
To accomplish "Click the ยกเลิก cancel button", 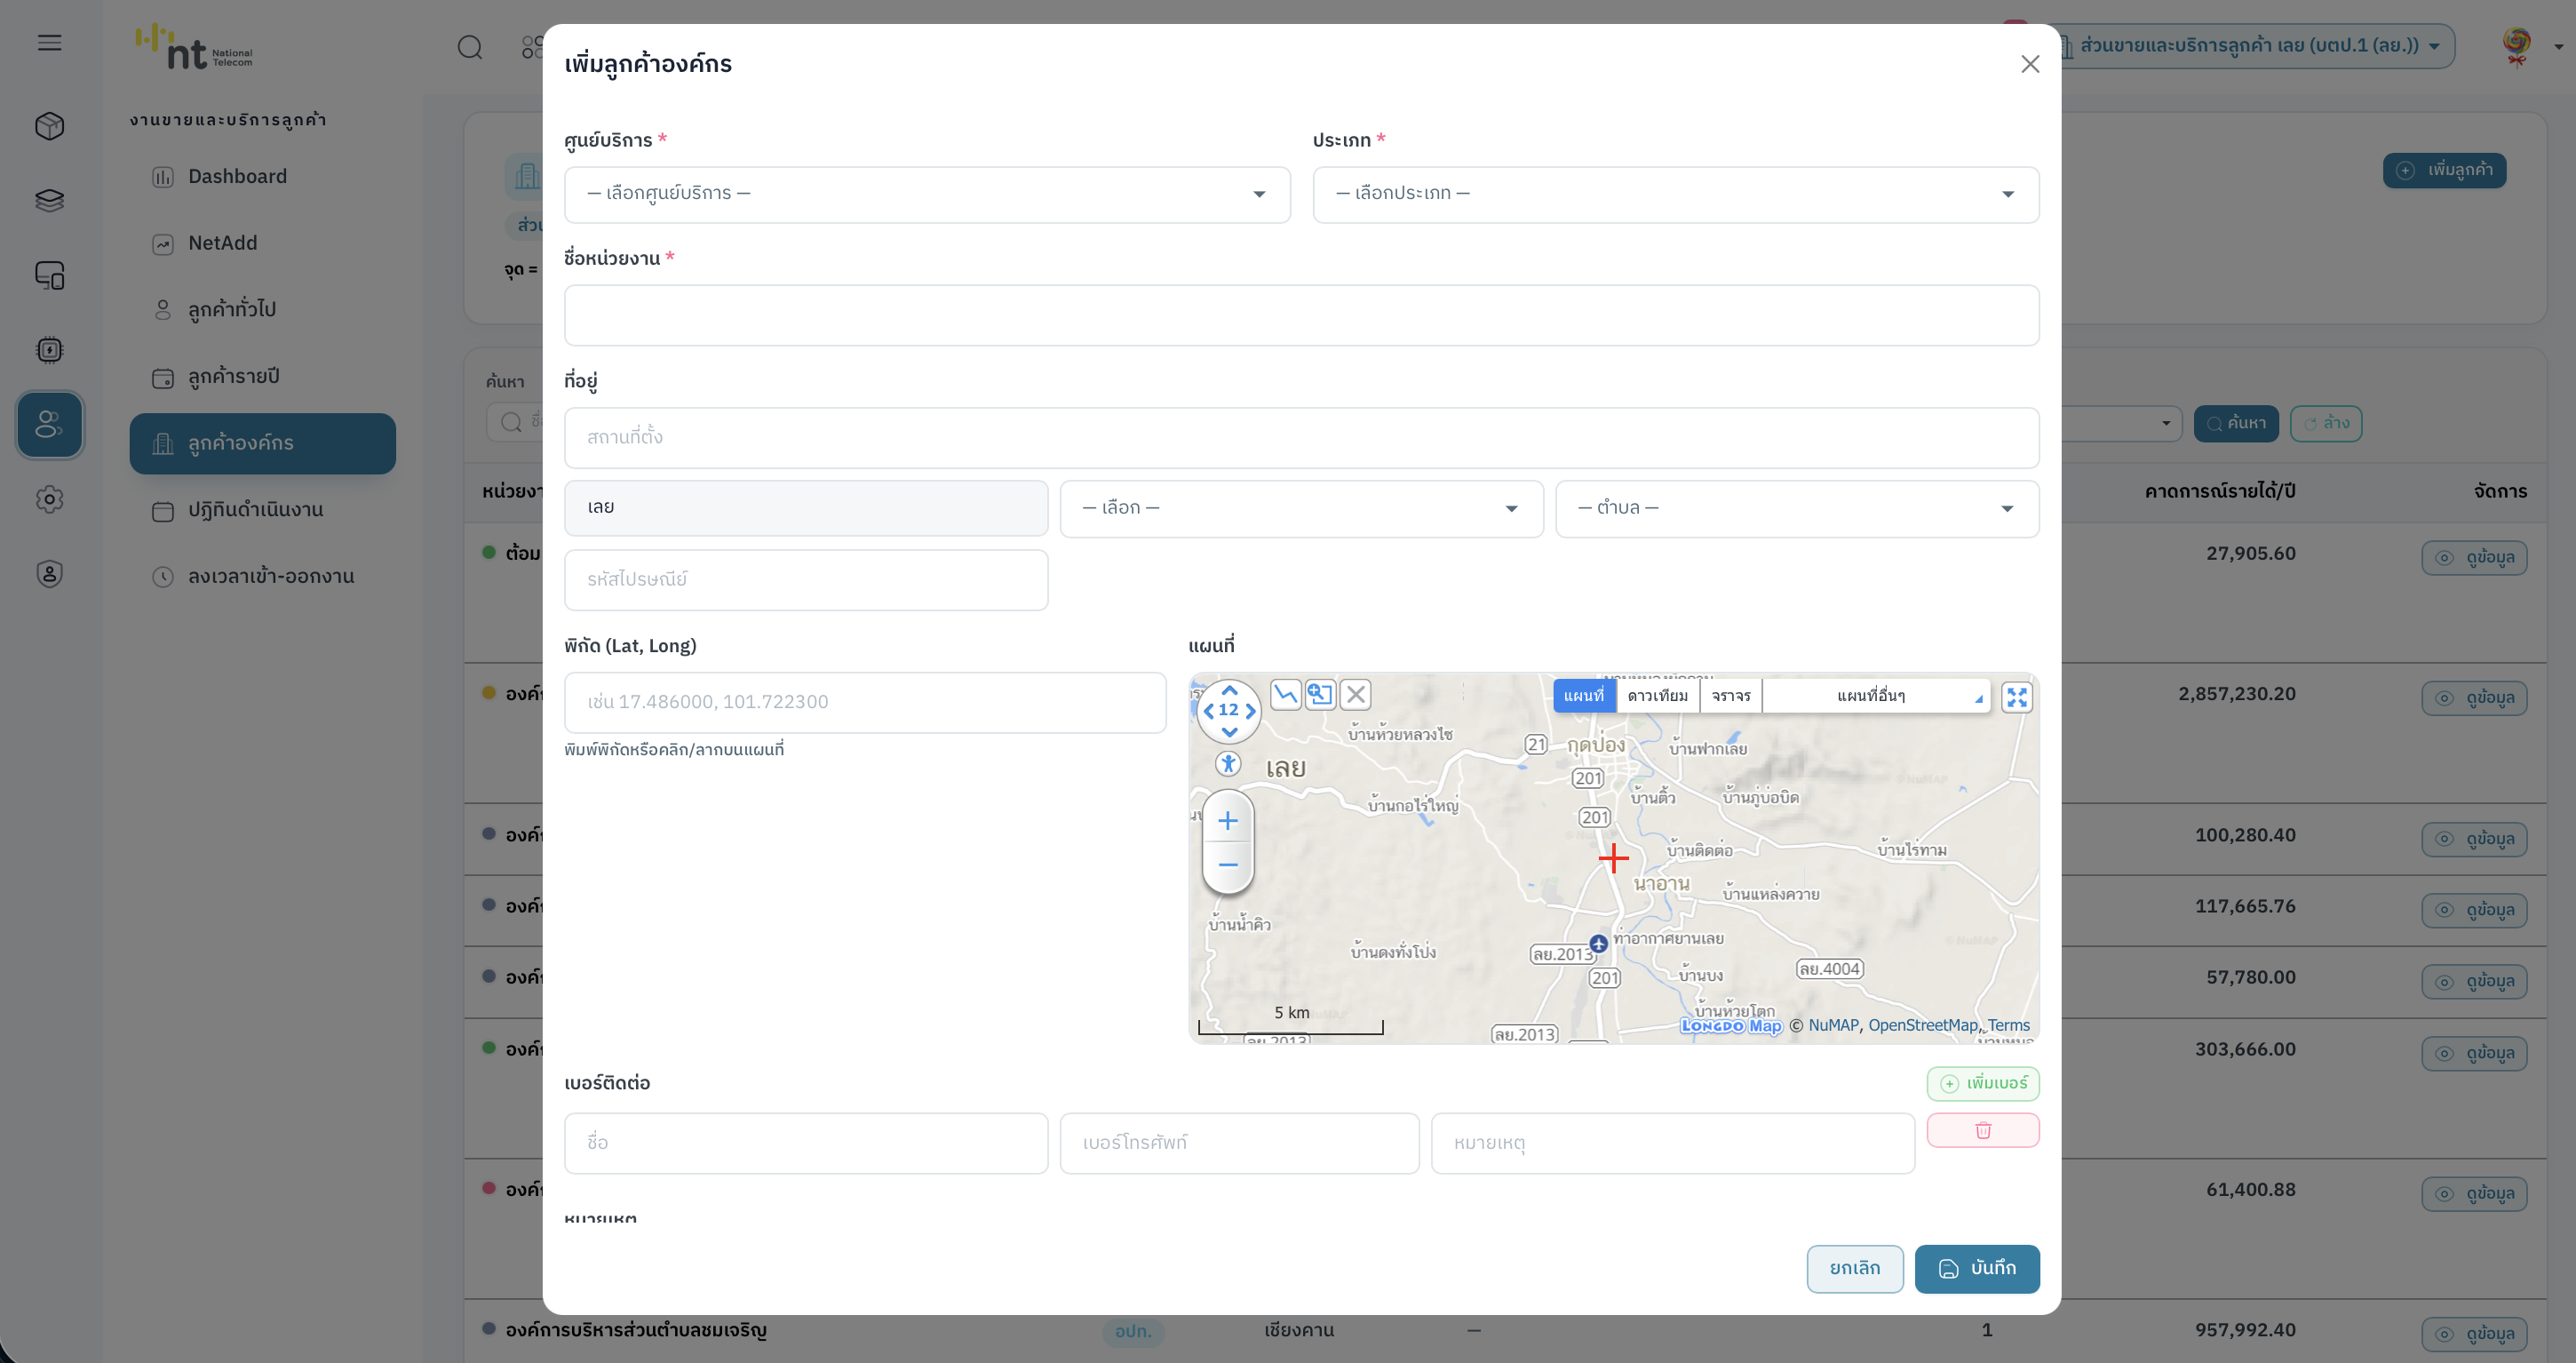I will click(x=1854, y=1268).
